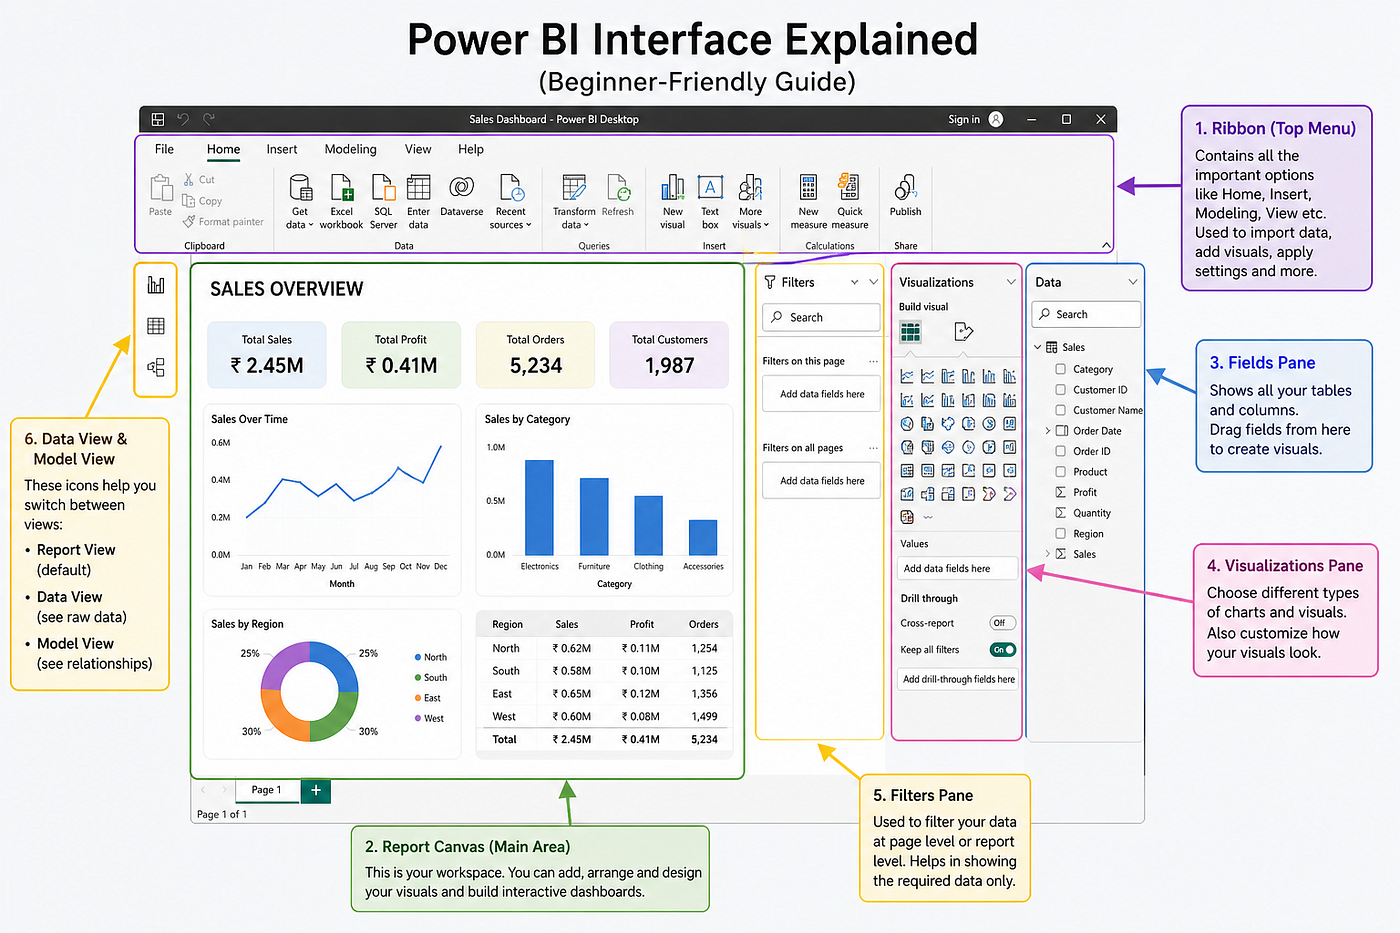Click the Publish icon
1400x933 pixels.
905,188
